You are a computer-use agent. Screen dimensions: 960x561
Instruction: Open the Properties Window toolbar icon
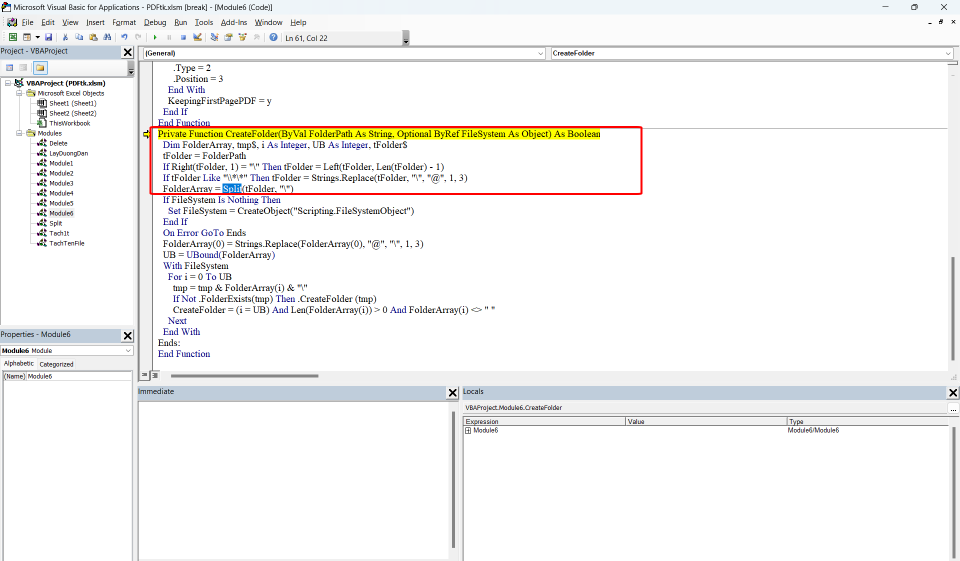tap(228, 37)
